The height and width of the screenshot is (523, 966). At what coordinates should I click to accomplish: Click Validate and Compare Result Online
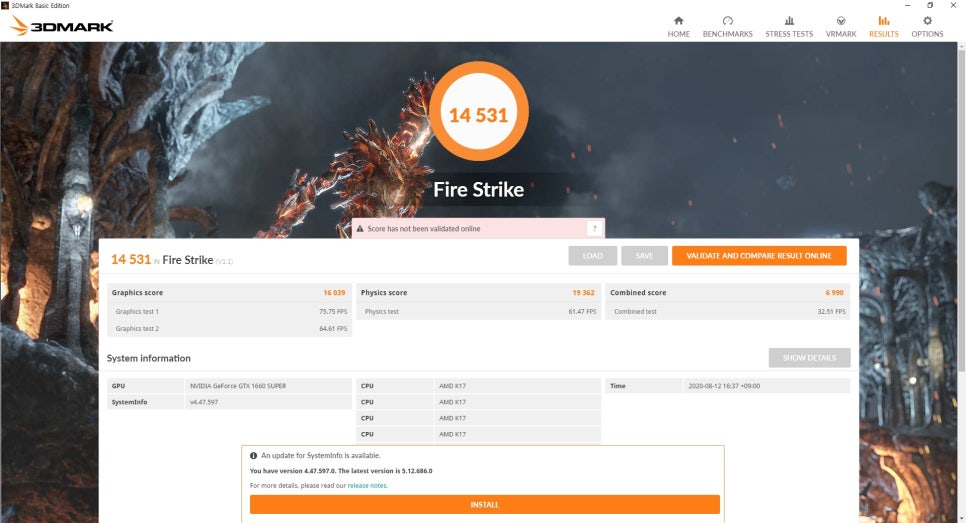point(759,256)
